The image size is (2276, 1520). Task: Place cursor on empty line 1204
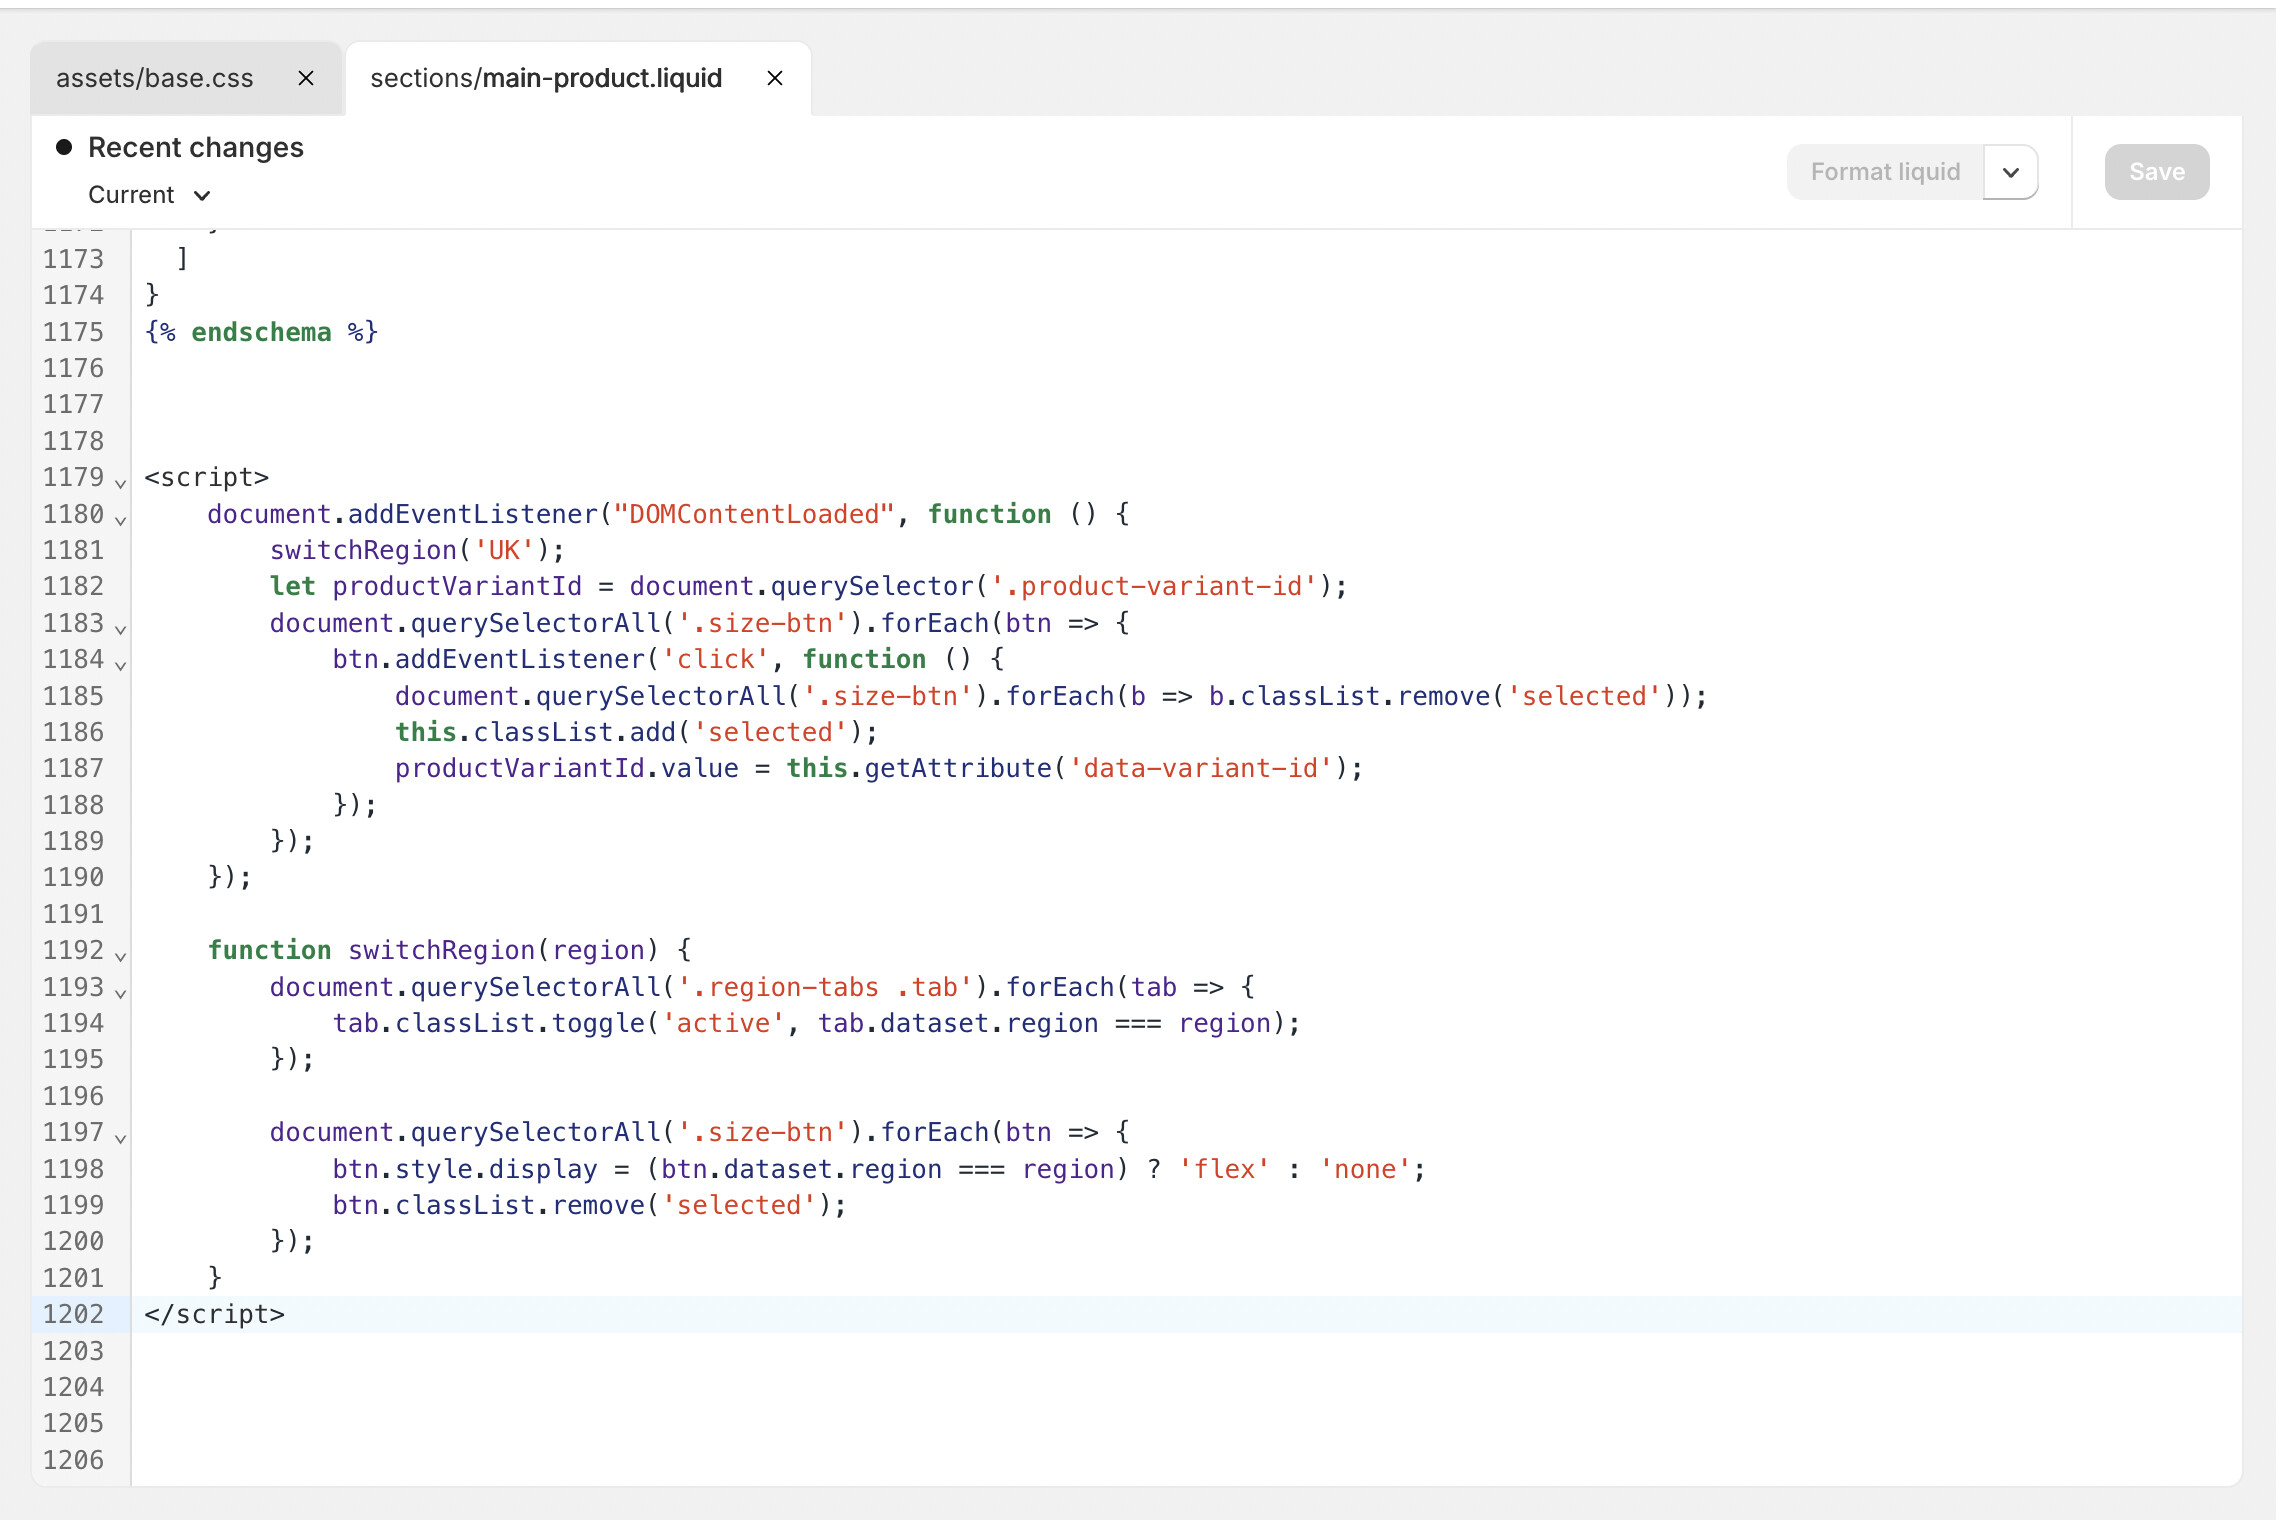click(1186, 1387)
